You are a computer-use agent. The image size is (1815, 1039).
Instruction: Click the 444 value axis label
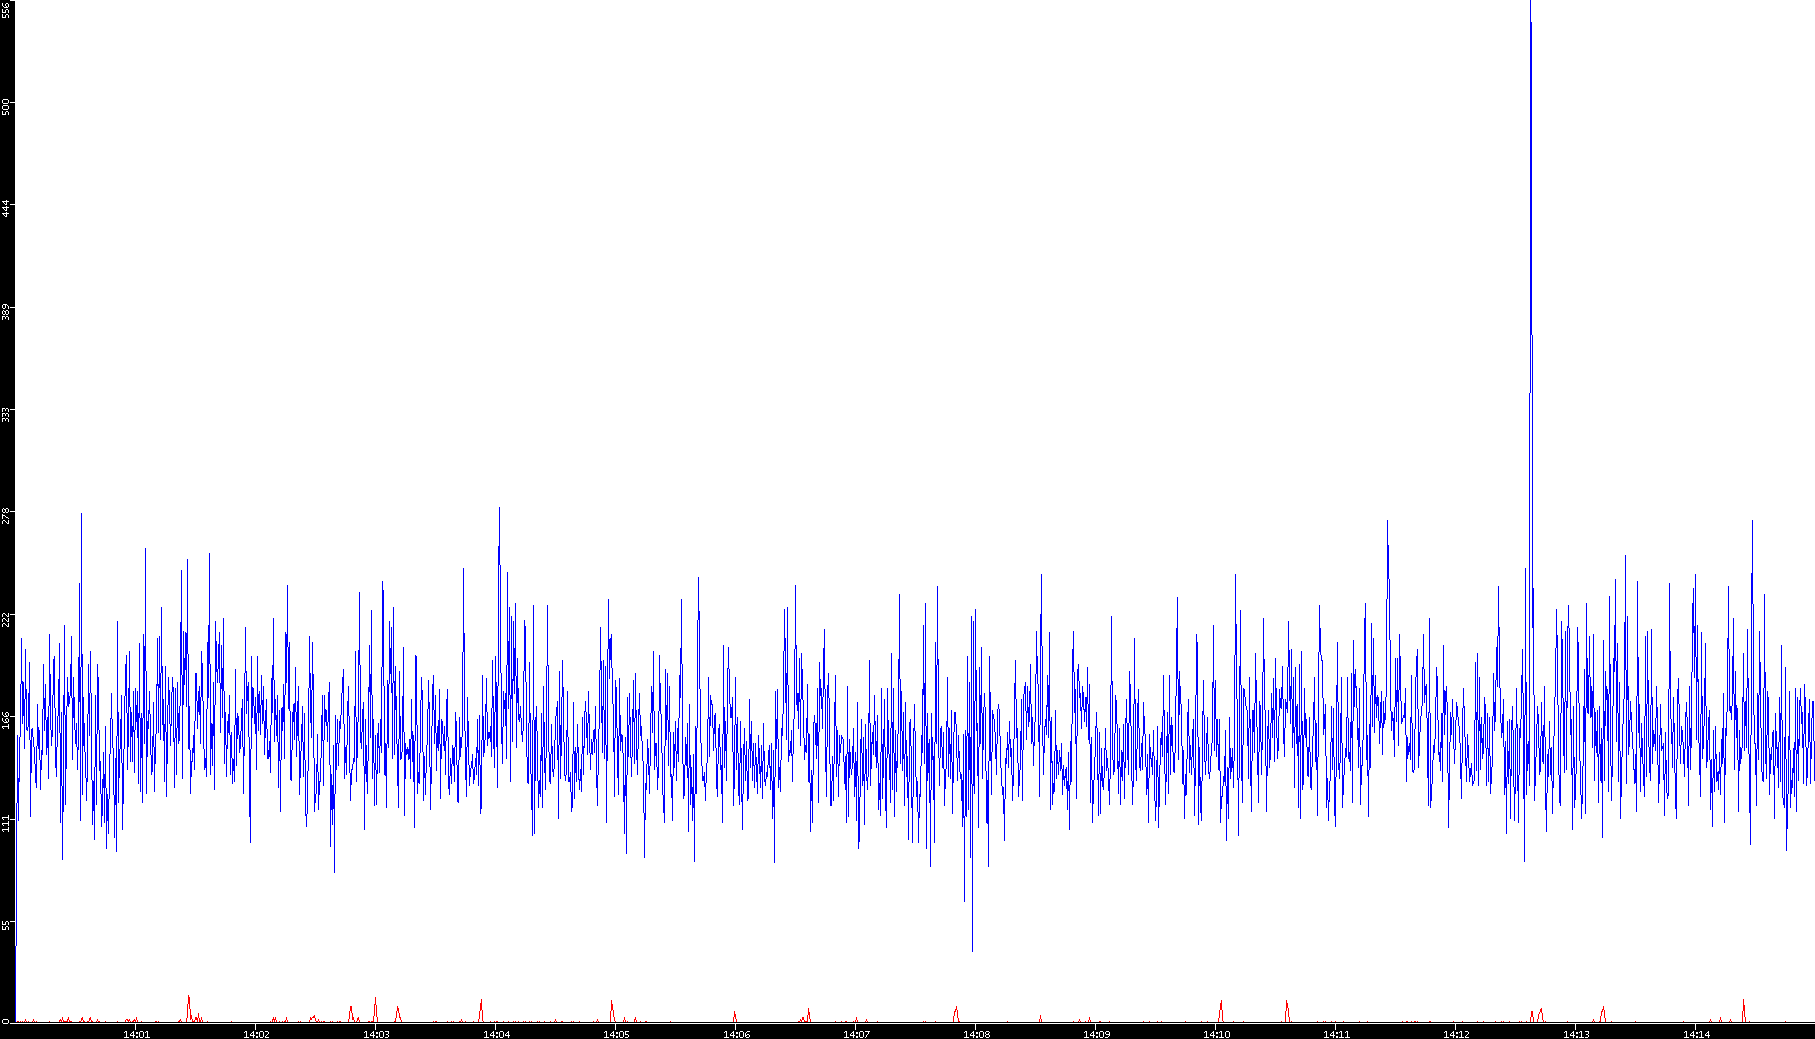click(x=6, y=209)
